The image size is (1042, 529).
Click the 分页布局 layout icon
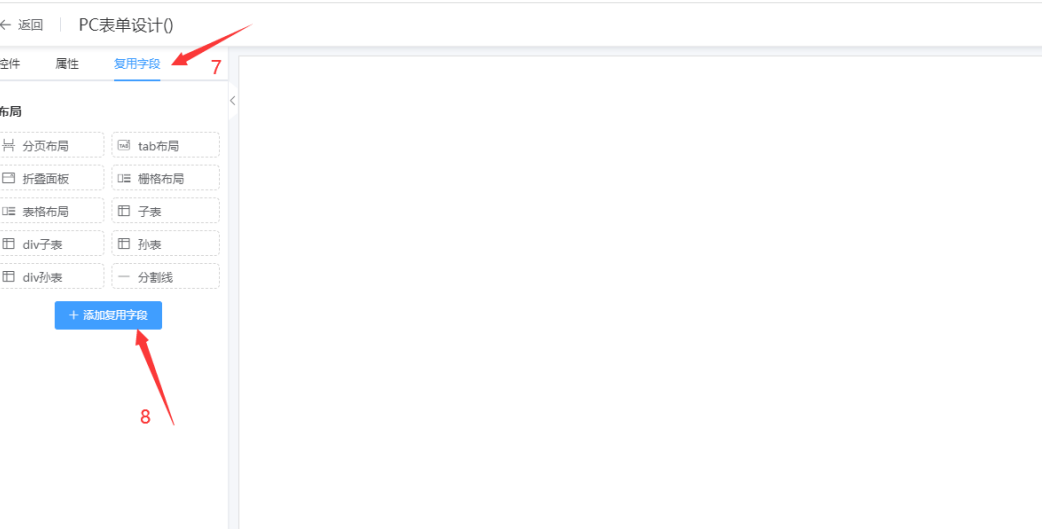click(8, 146)
